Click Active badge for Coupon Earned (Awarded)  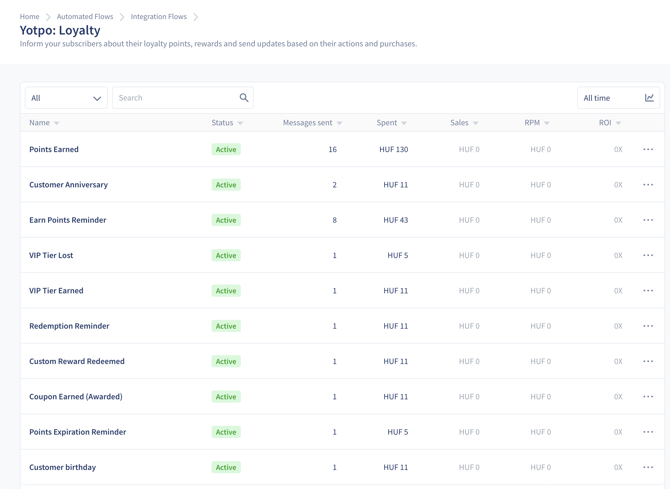(x=226, y=397)
